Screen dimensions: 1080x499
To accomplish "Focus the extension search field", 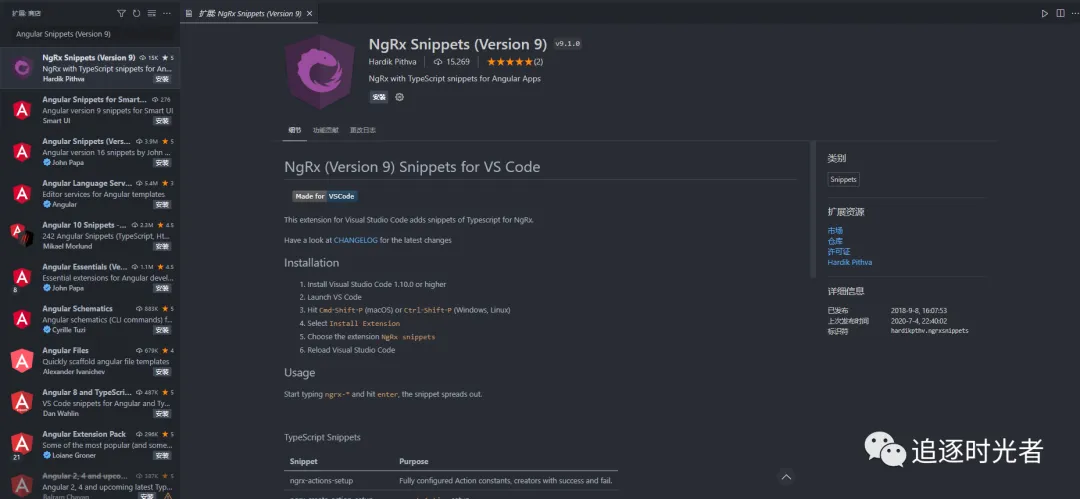I will coord(90,34).
